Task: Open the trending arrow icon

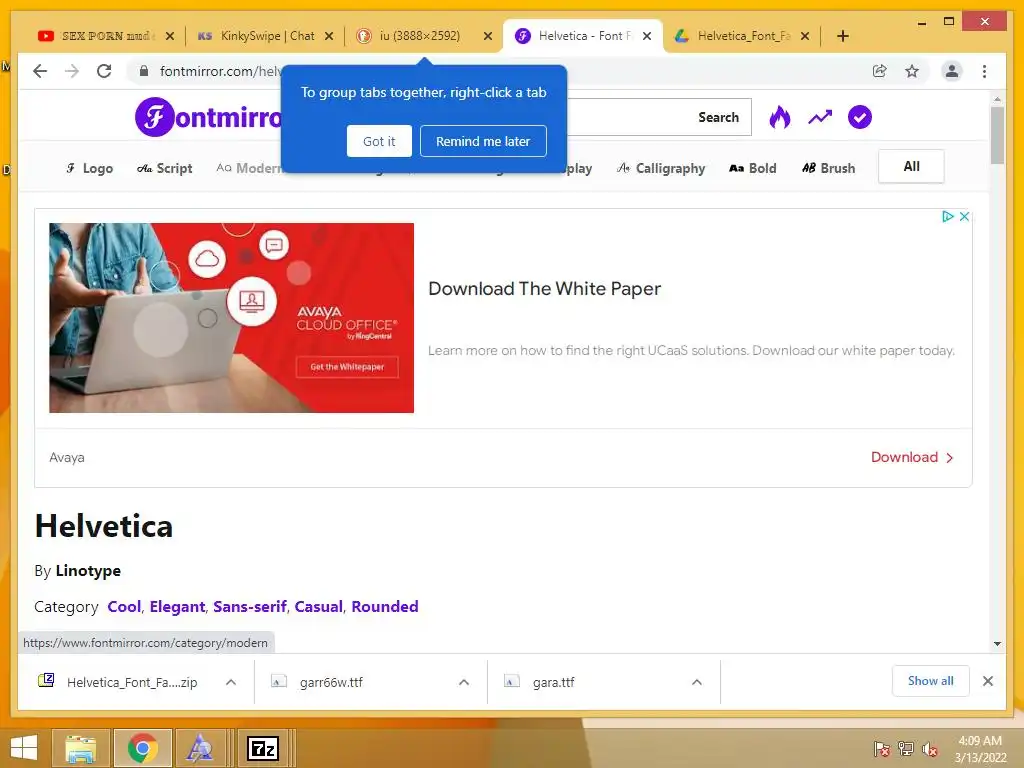Action: point(820,117)
